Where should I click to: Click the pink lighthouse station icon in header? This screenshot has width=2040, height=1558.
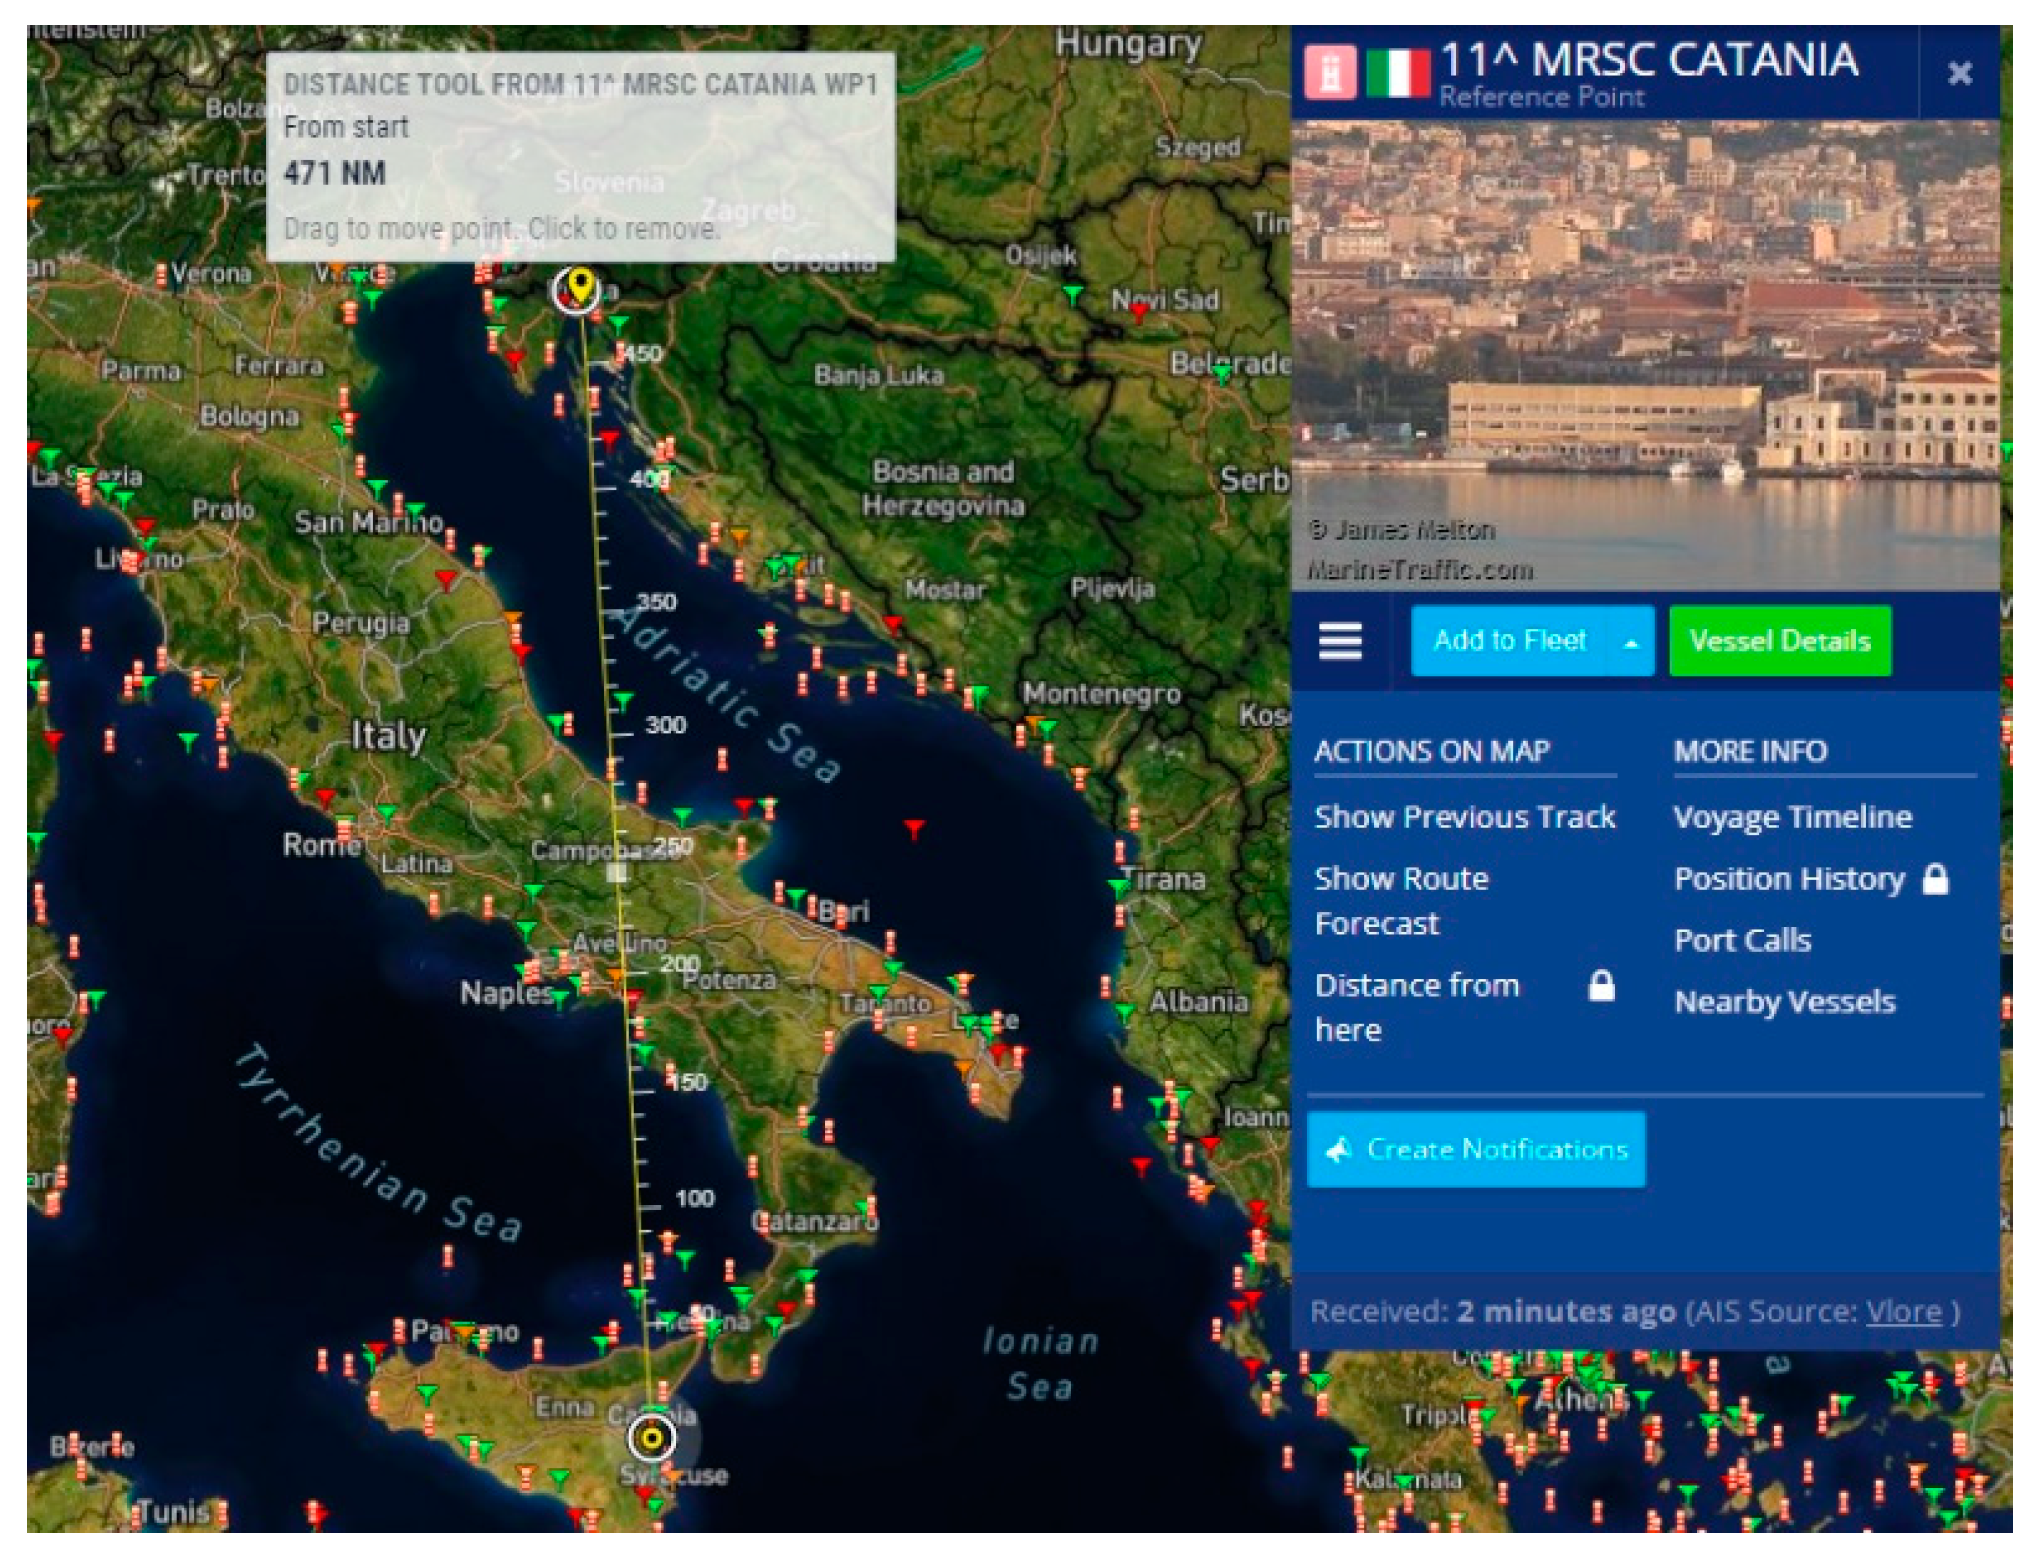1330,72
